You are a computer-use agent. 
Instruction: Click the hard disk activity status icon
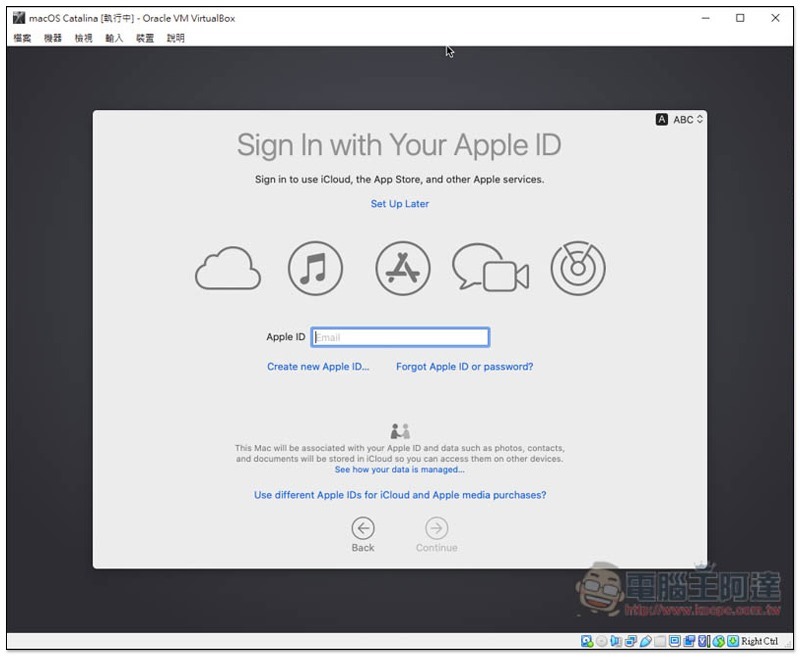click(587, 641)
